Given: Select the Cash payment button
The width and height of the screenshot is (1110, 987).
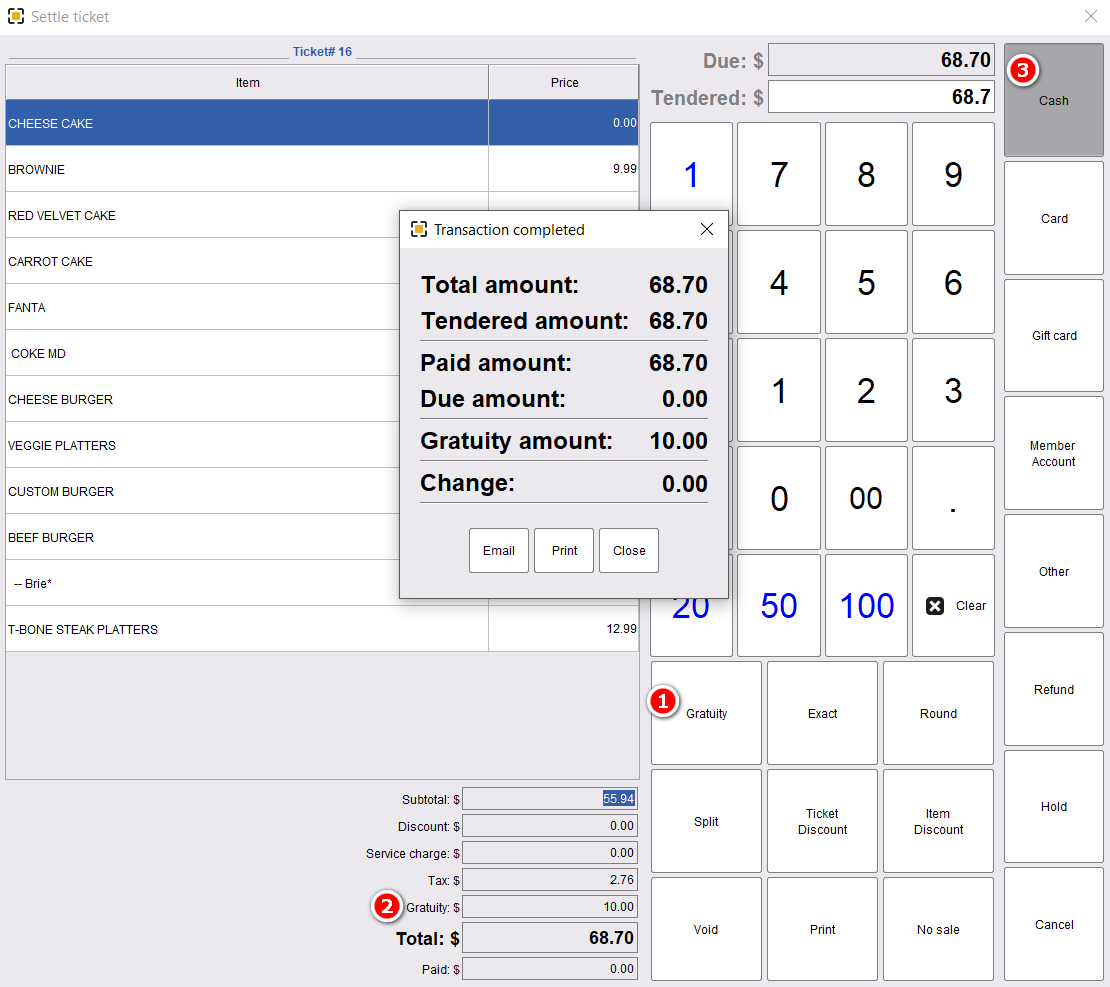Looking at the screenshot, I should click(x=1053, y=100).
